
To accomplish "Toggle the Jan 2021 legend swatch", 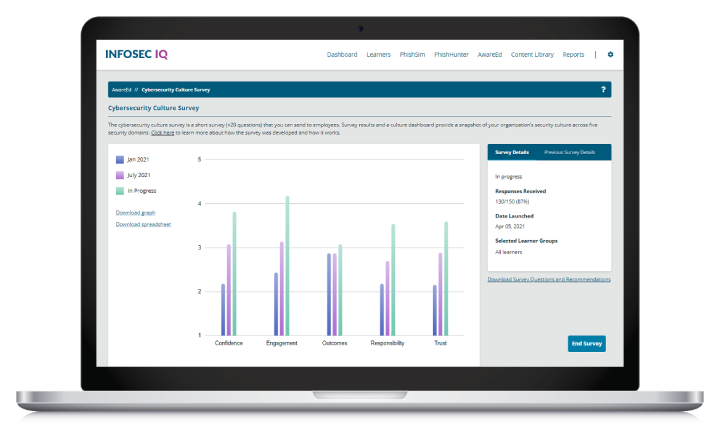I will tap(120, 159).
